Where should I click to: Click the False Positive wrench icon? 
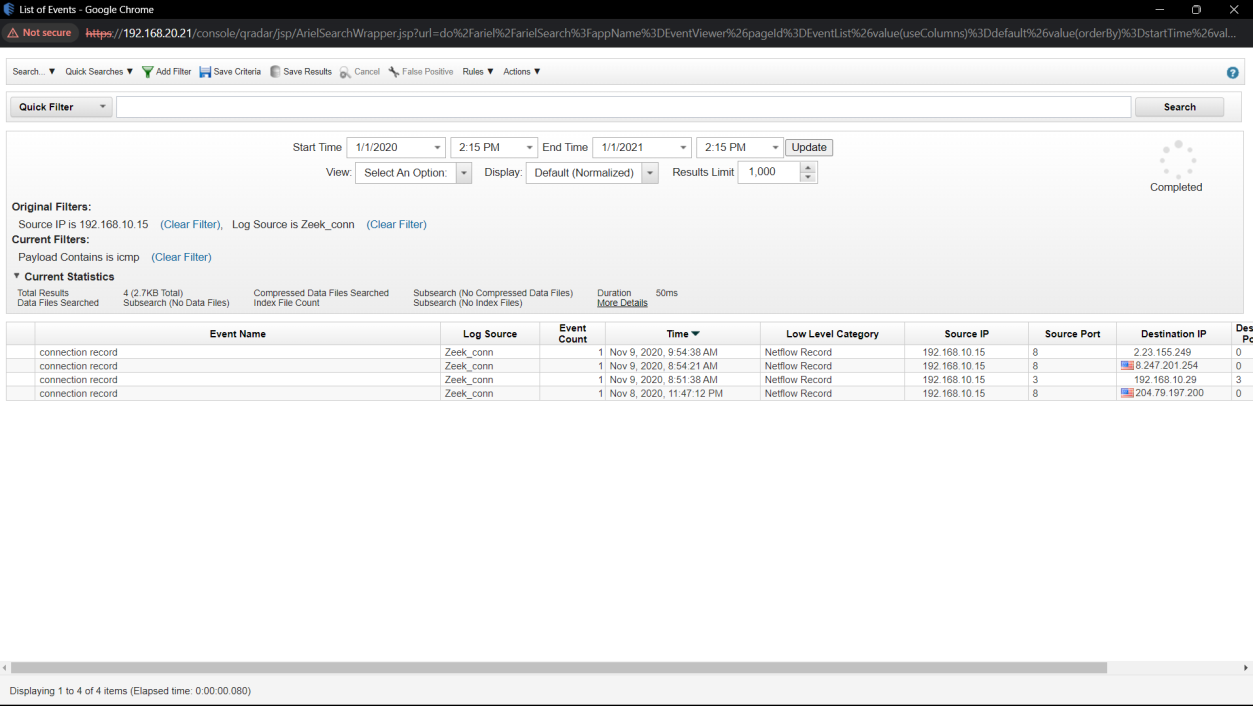(x=394, y=72)
